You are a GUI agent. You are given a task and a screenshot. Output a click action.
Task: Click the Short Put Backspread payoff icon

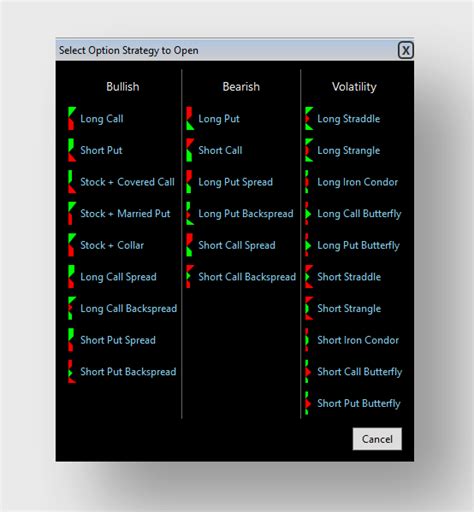tap(72, 372)
